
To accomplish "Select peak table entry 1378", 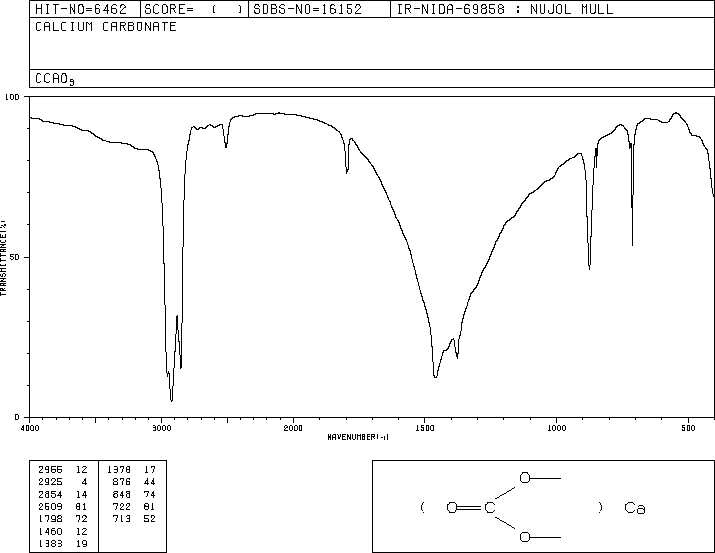I will tap(132, 470).
